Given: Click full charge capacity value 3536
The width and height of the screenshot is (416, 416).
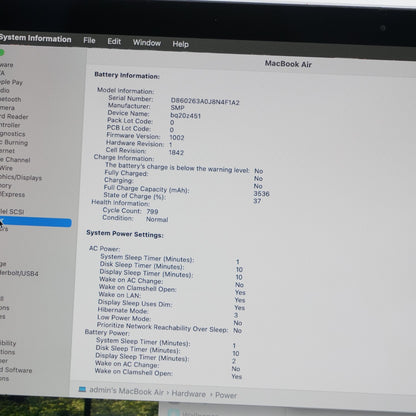Looking at the screenshot, I should 261,194.
